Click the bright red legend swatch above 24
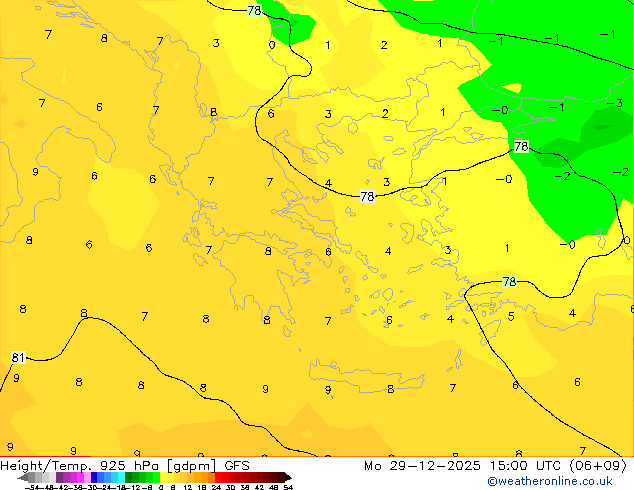Screen dimensions: 634x490 [218, 477]
